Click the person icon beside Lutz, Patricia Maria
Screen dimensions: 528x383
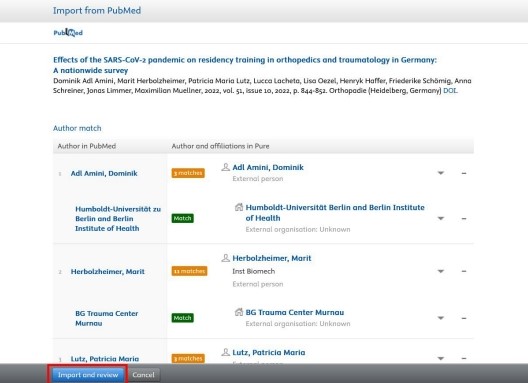[226, 352]
